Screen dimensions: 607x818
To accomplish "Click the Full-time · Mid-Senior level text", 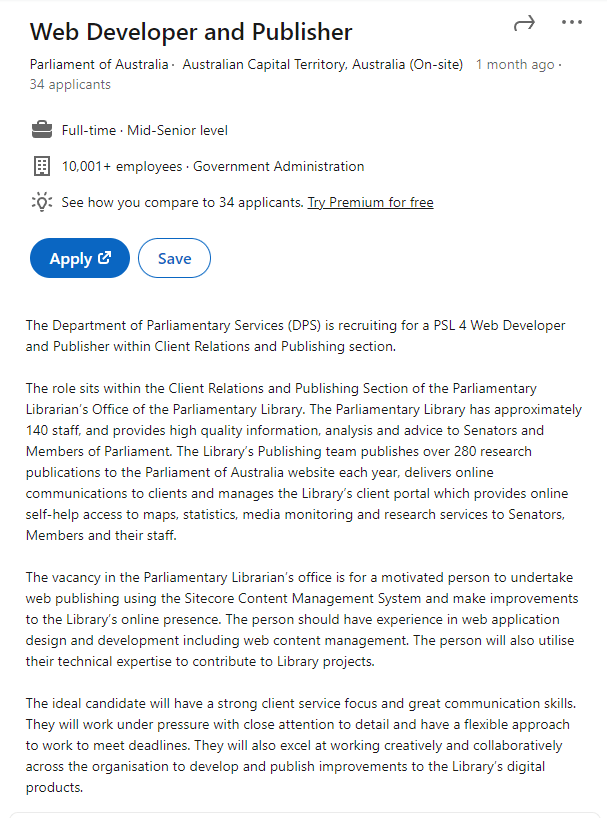I will coord(145,130).
